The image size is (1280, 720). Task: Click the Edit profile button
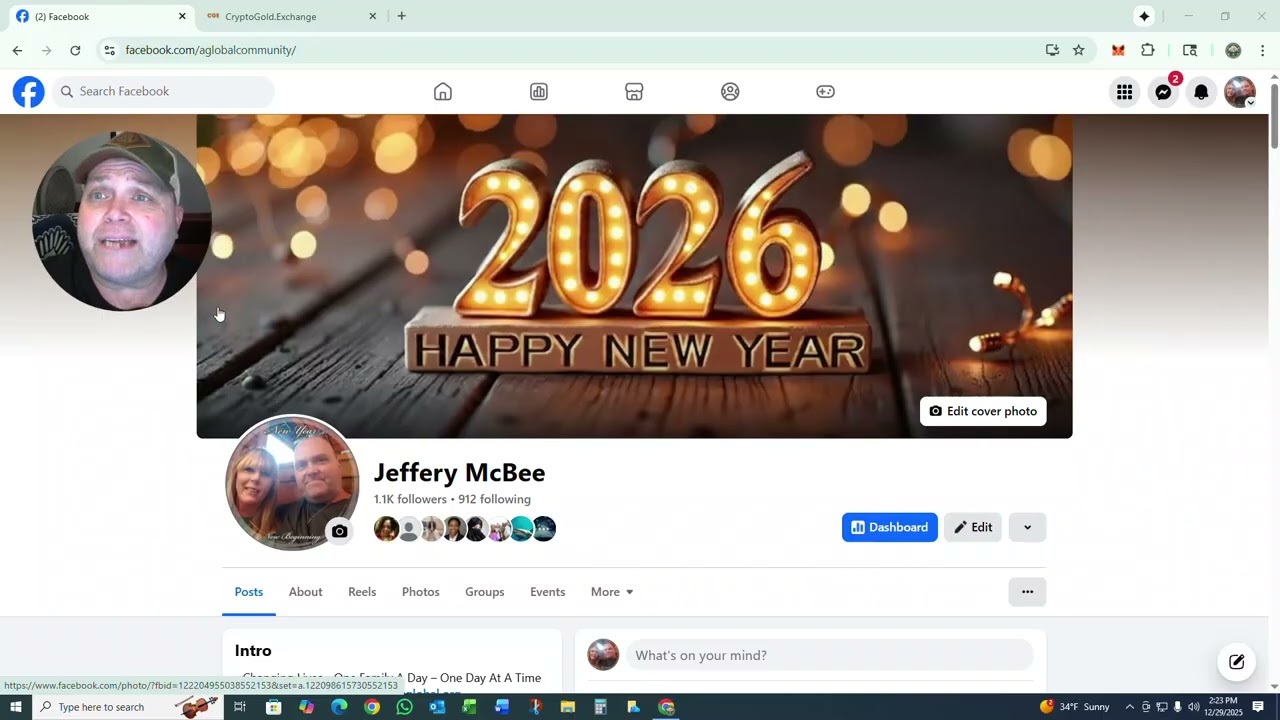[973, 528]
